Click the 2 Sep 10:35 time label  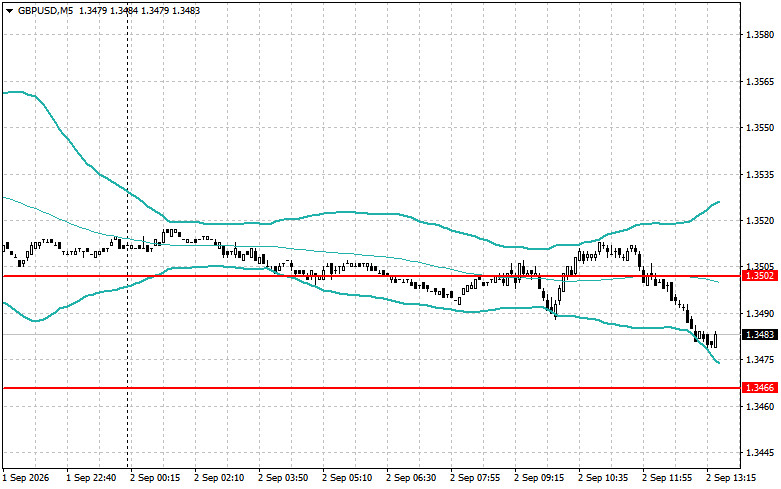coord(603,478)
